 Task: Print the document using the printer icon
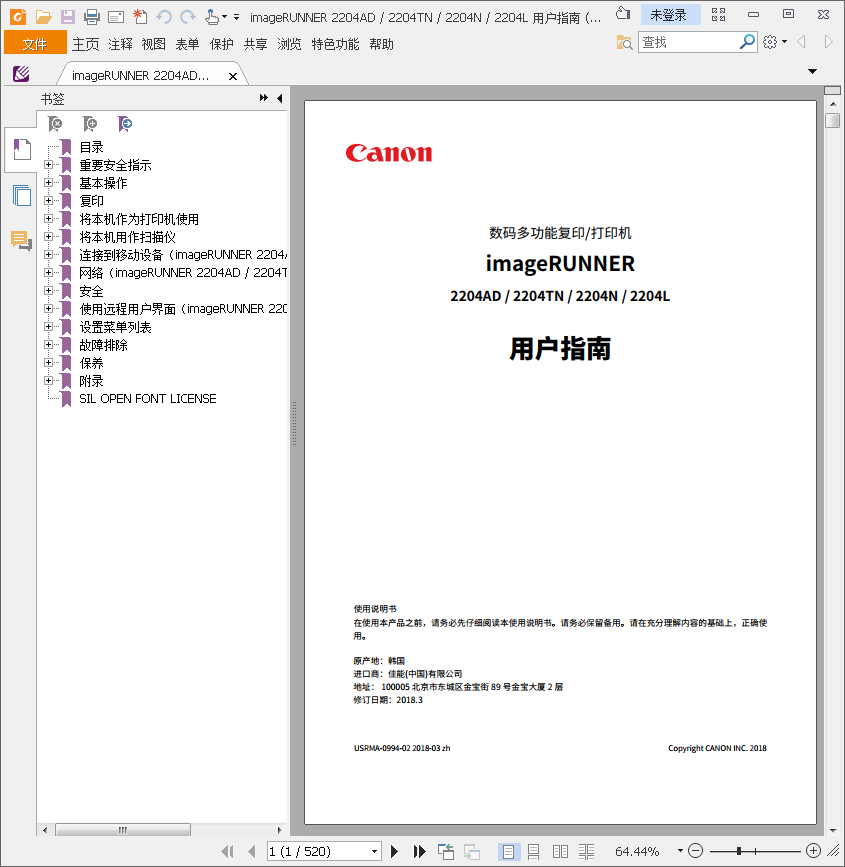tap(92, 17)
